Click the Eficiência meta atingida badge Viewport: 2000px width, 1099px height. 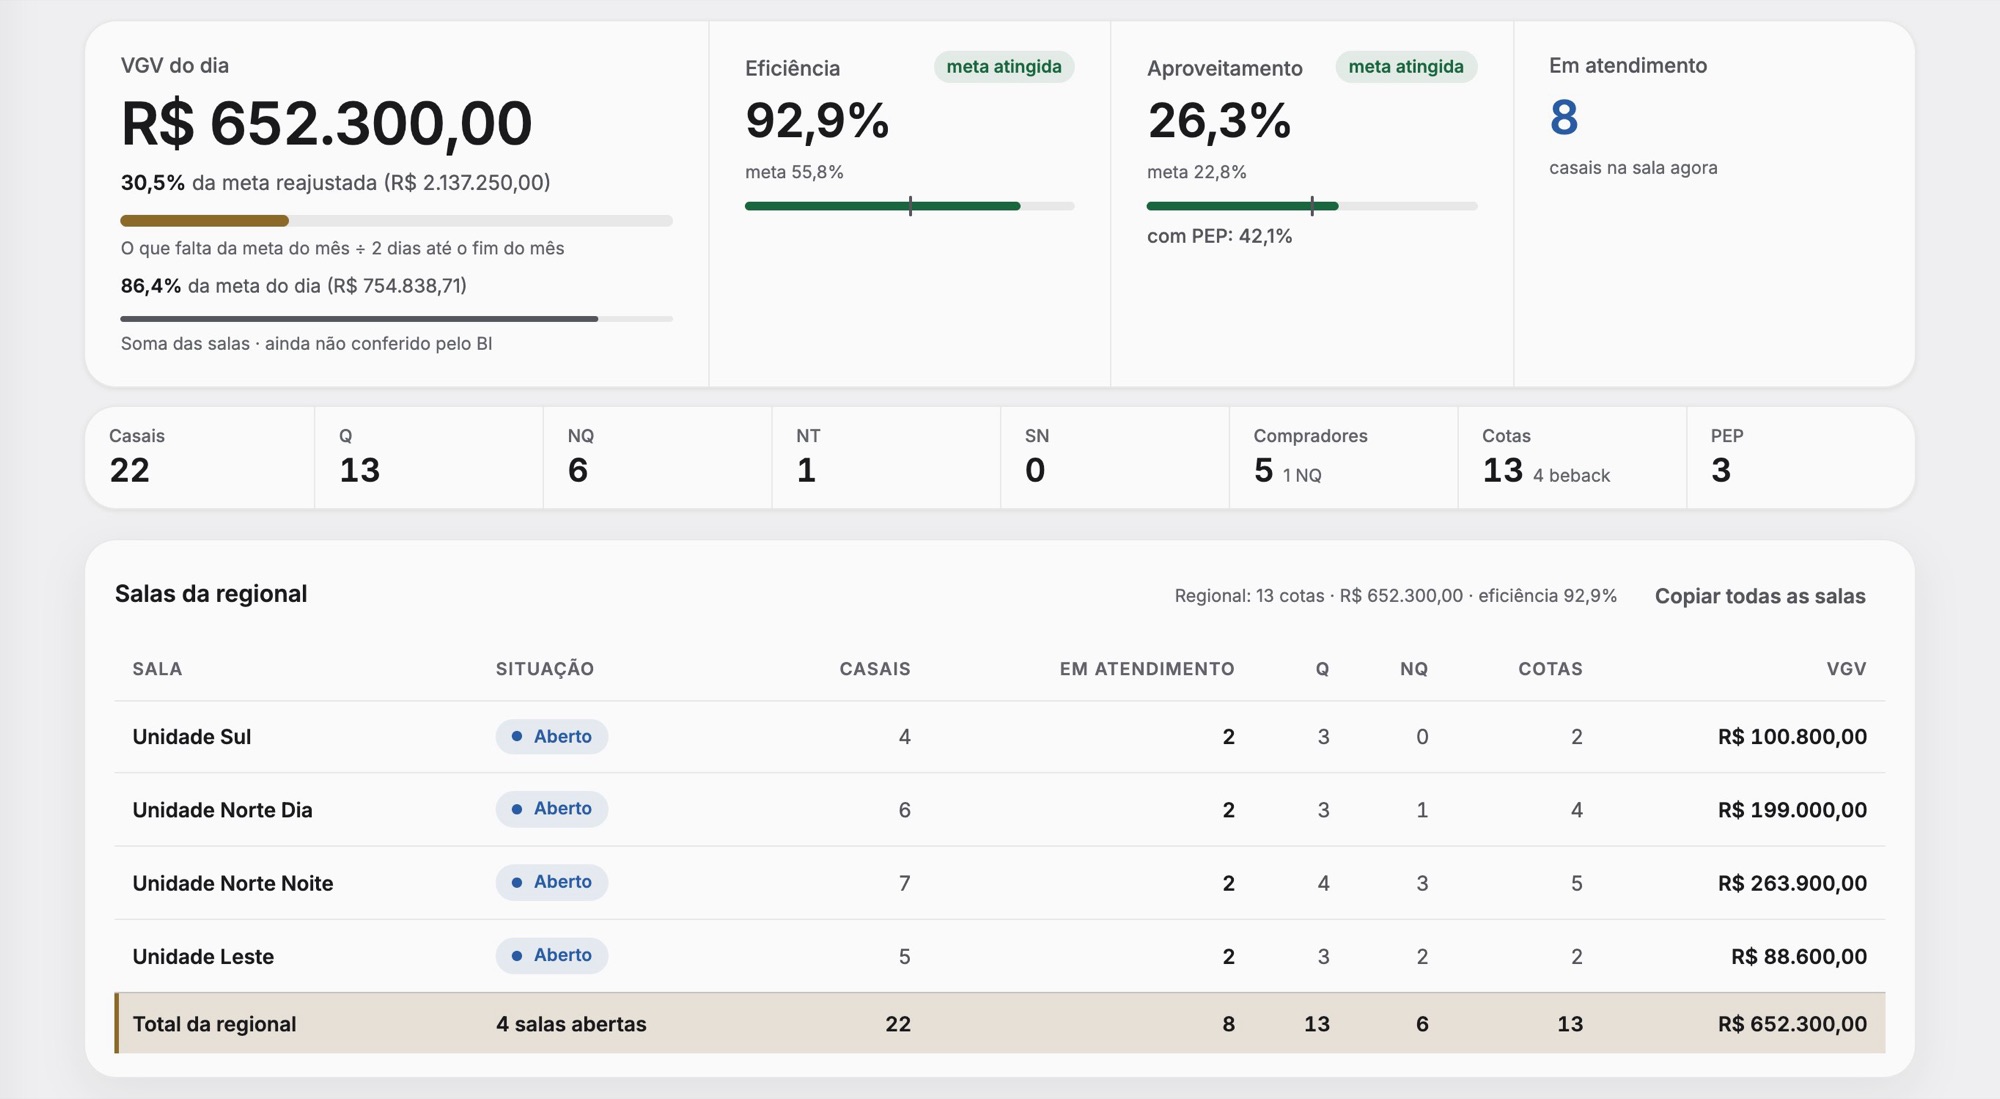pos(1004,67)
